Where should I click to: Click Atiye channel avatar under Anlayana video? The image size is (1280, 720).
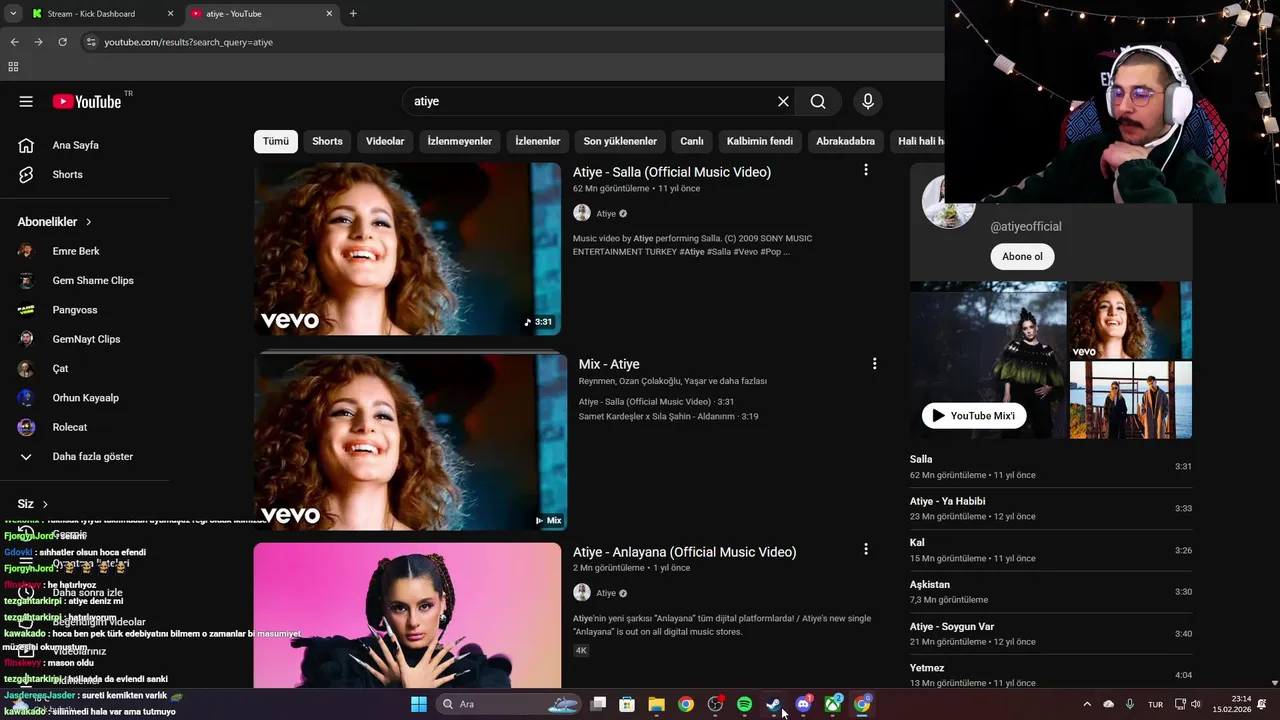coord(582,593)
